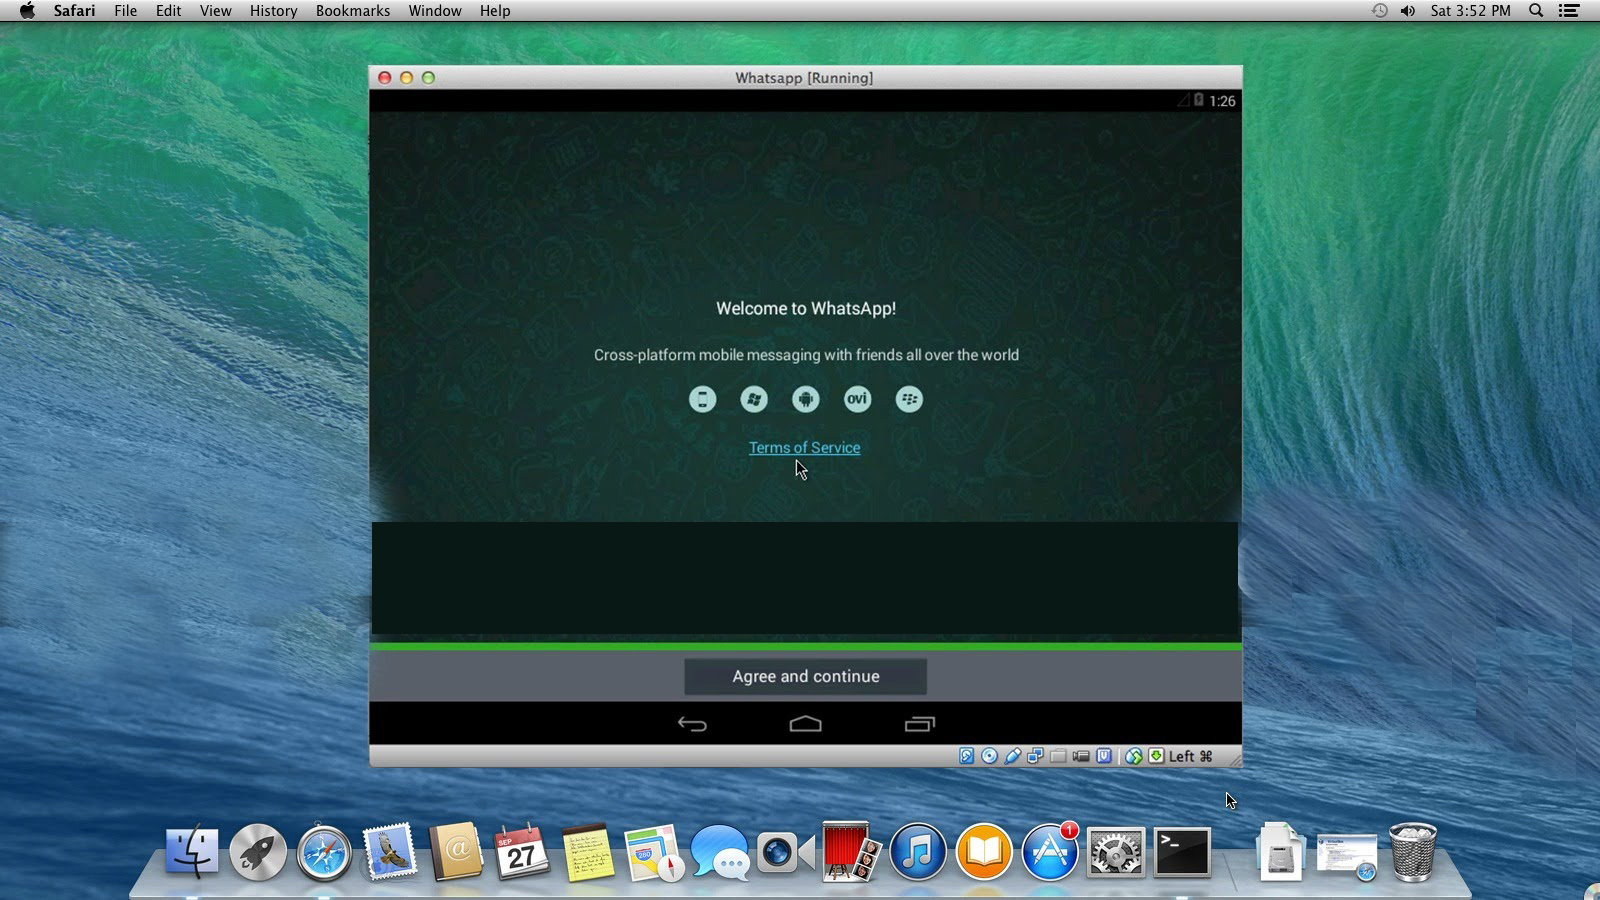Click the VirtualBox network adapters indicator
This screenshot has height=900, width=1600.
point(1035,756)
